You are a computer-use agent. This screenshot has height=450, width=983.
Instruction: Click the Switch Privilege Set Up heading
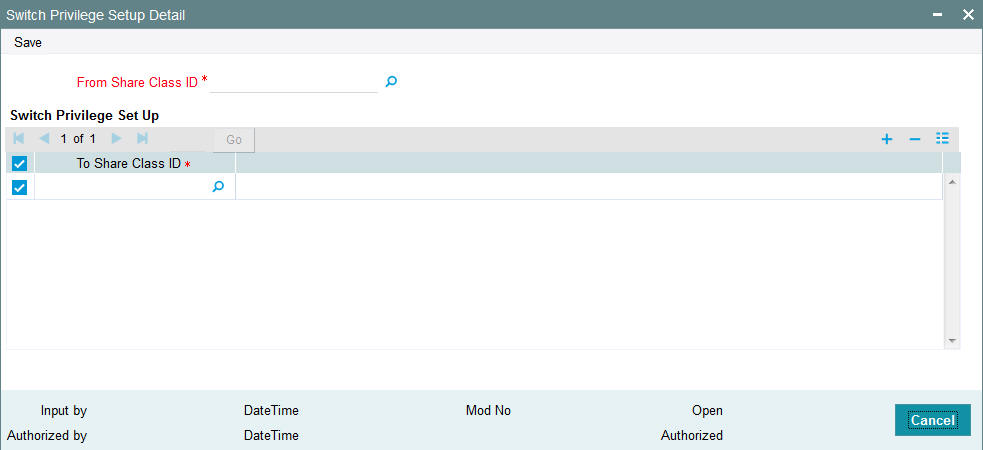[x=85, y=115]
